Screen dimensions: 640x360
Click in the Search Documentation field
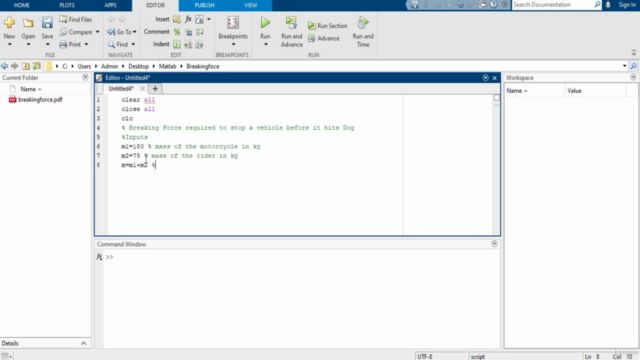tap(553, 5)
